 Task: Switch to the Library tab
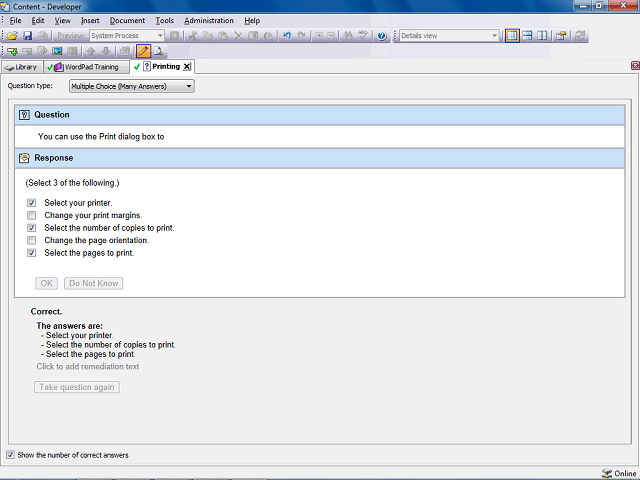22,67
